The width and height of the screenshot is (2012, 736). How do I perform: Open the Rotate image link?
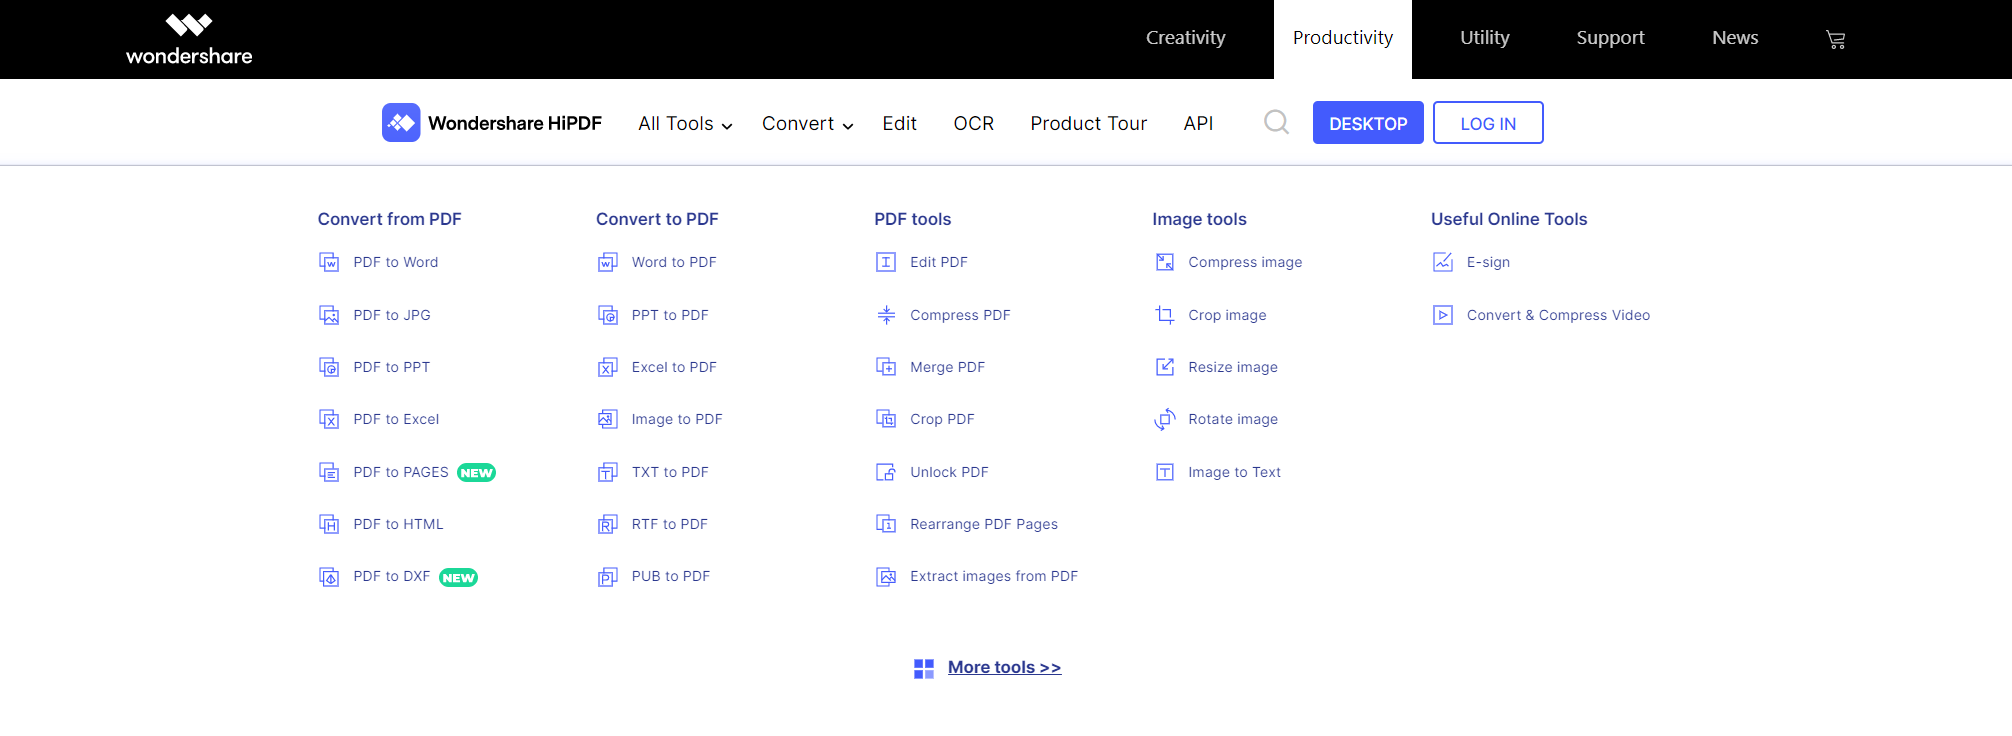click(x=1233, y=419)
